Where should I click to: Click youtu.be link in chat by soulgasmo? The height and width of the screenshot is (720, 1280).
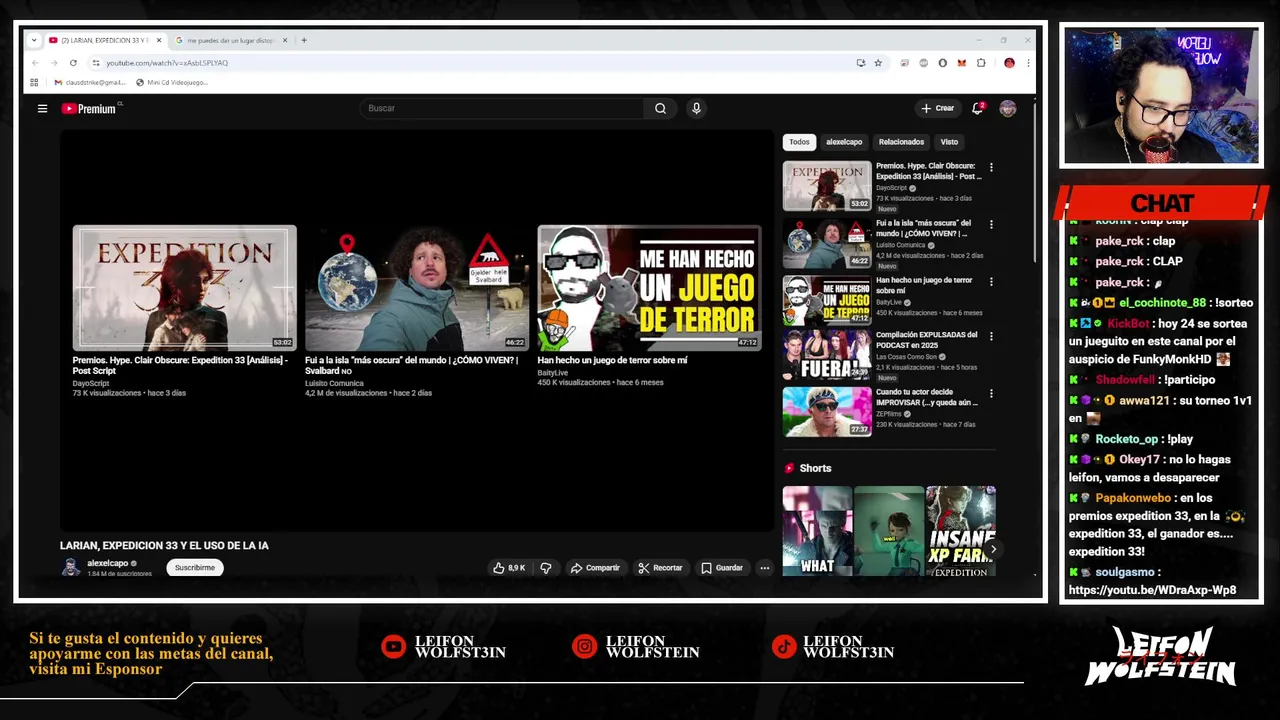pyautogui.click(x=1152, y=590)
